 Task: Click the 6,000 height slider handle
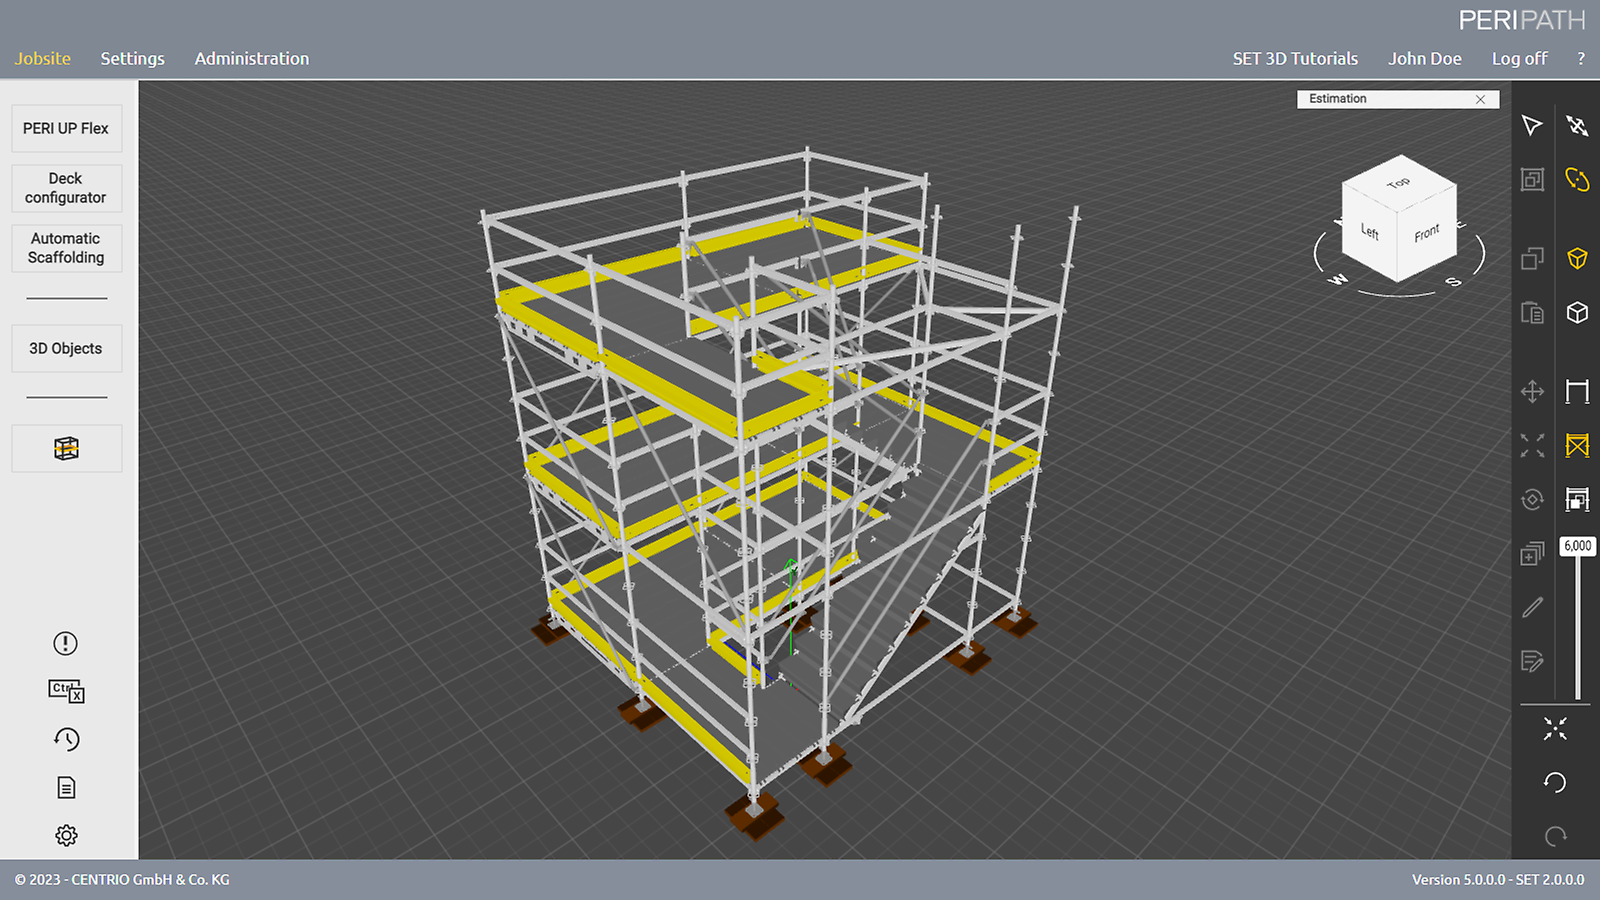(1577, 546)
